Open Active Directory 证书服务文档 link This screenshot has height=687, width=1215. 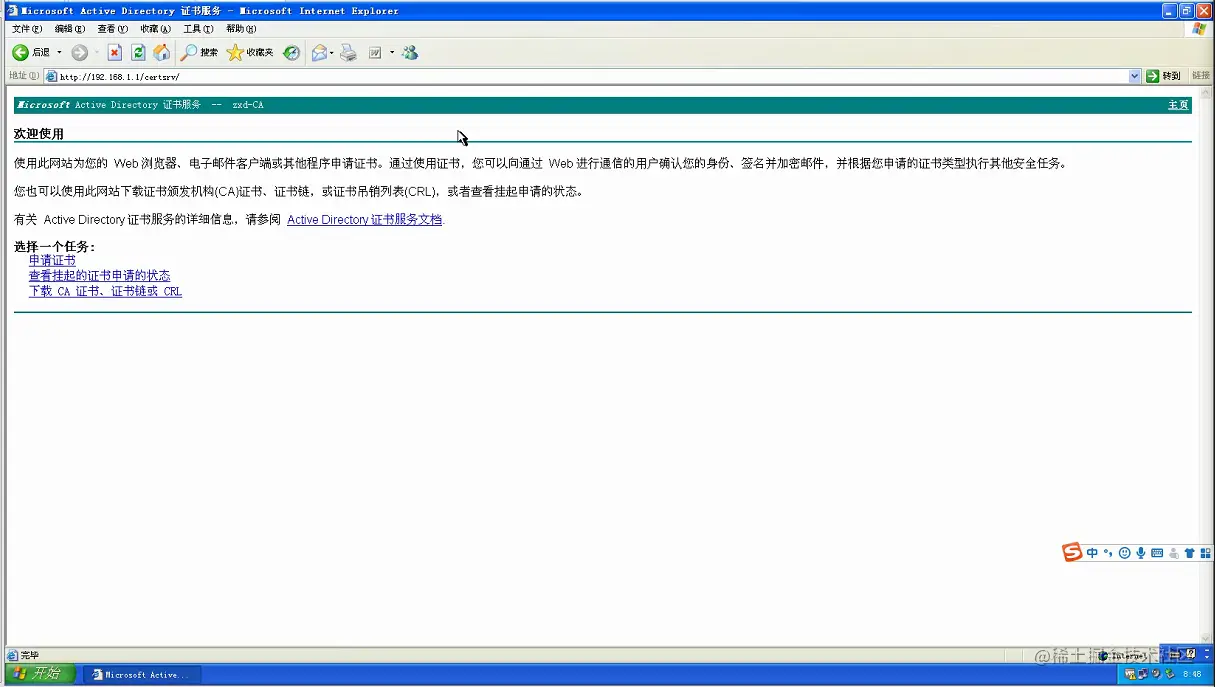(x=364, y=220)
